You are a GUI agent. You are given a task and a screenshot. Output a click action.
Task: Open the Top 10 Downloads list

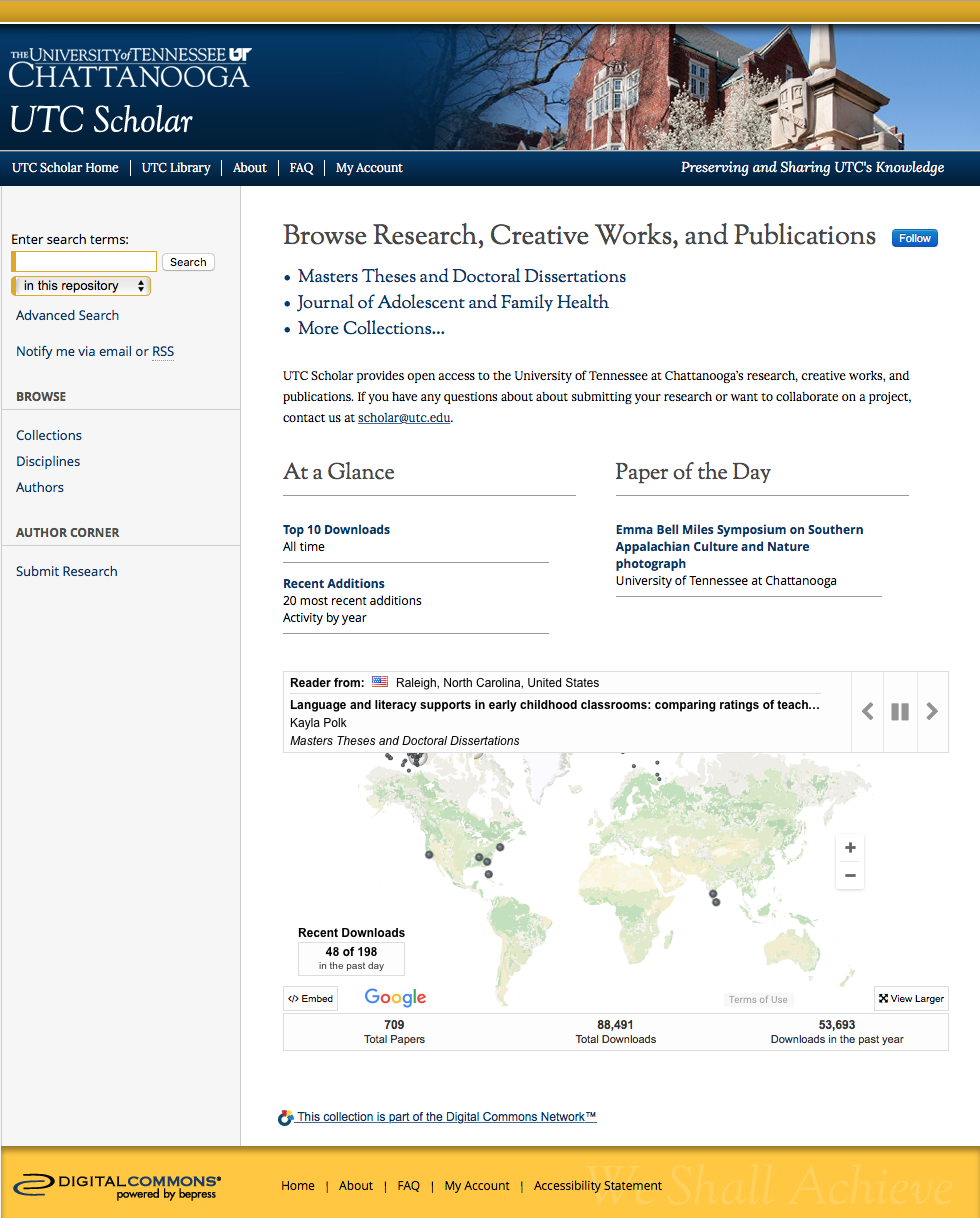(336, 529)
